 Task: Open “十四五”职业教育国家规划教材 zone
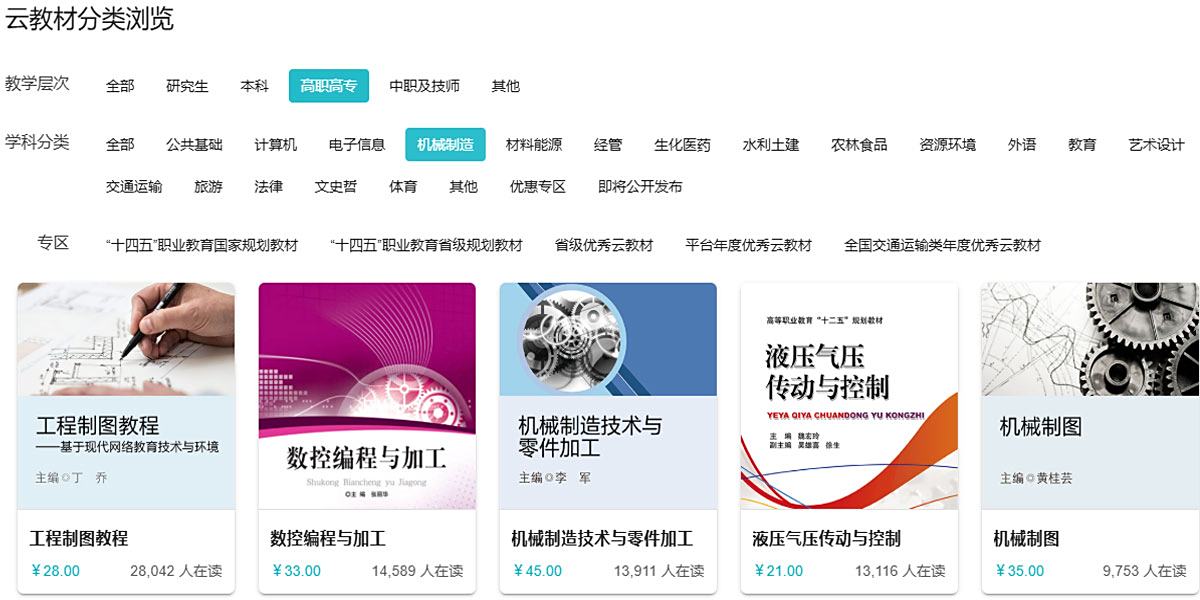click(x=202, y=245)
